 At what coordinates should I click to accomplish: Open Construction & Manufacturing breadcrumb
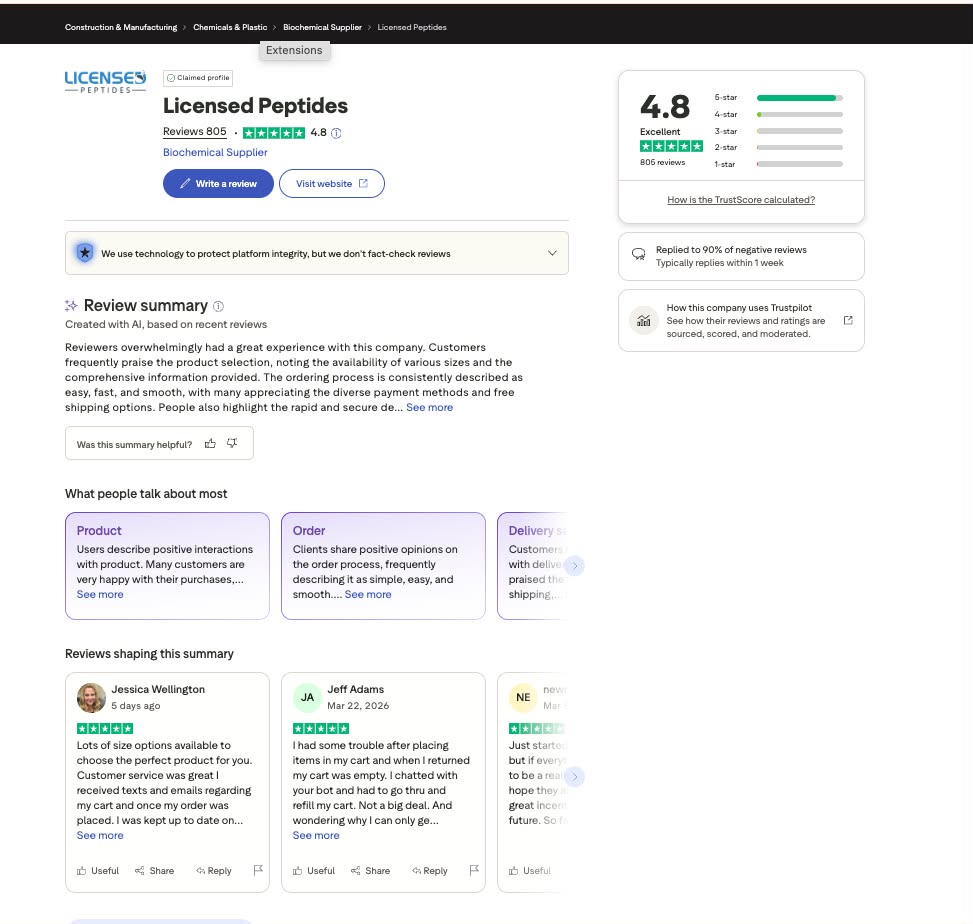click(121, 27)
